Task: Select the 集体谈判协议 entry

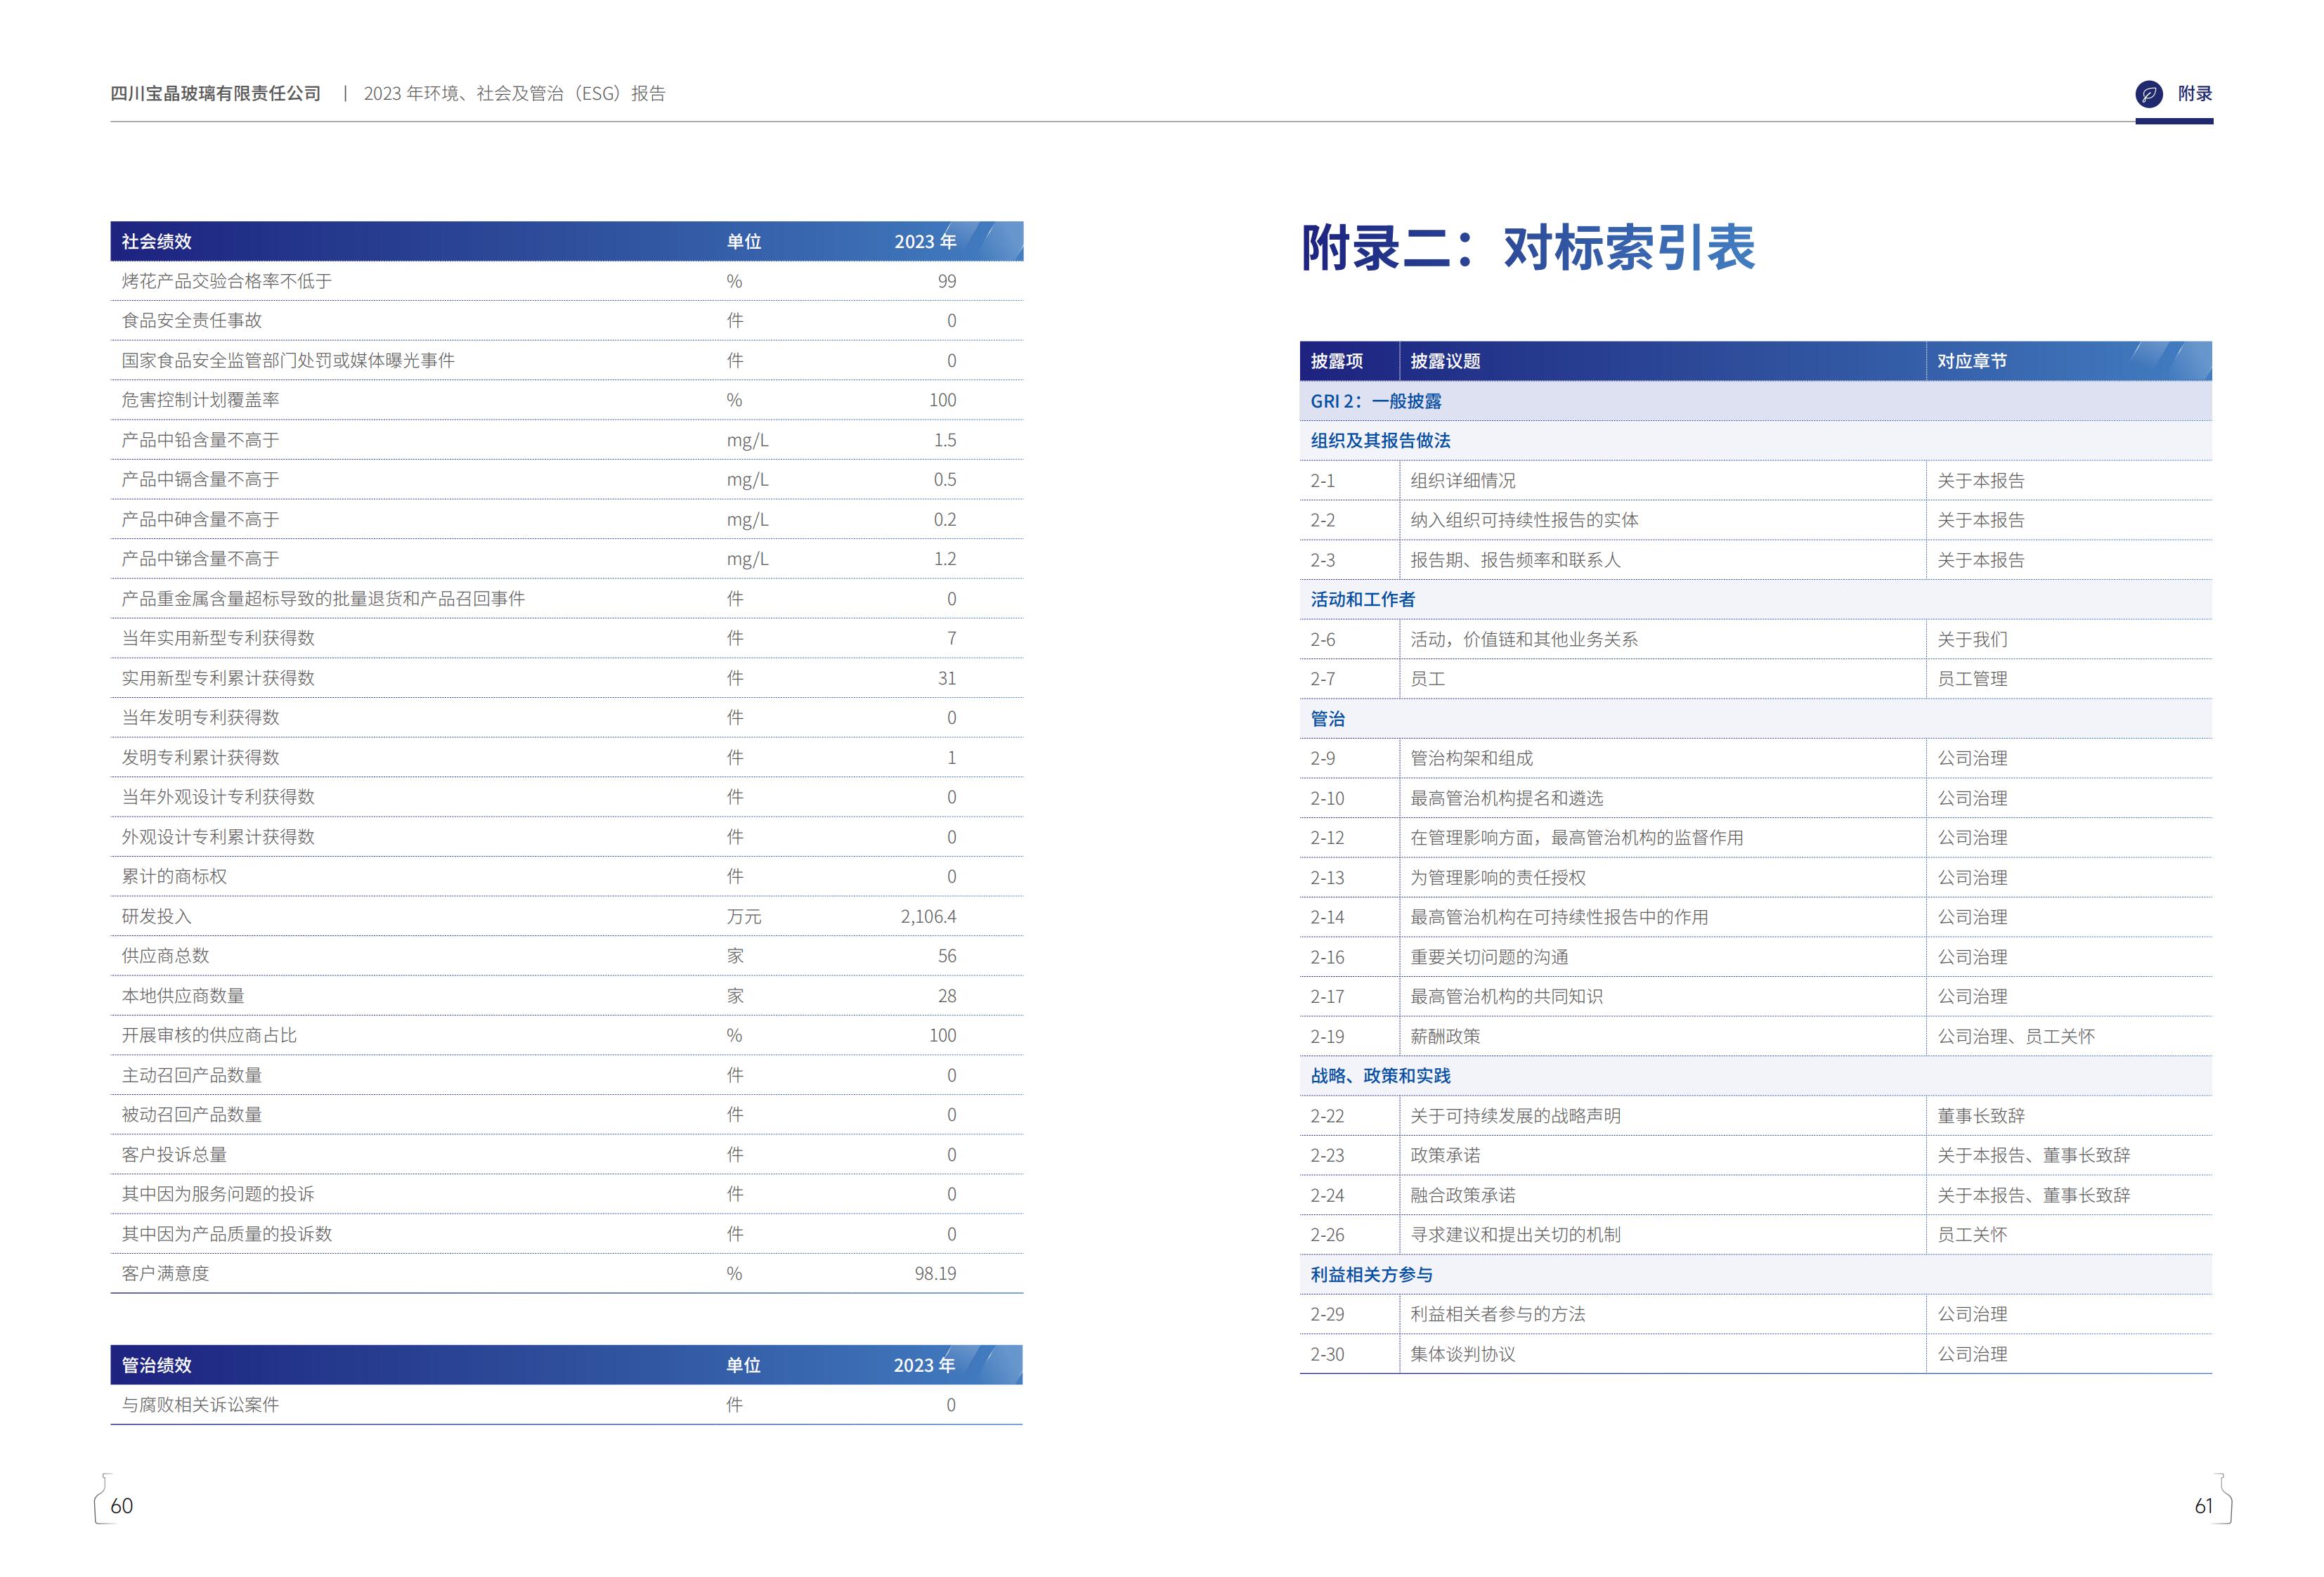Action: (x=1462, y=1355)
